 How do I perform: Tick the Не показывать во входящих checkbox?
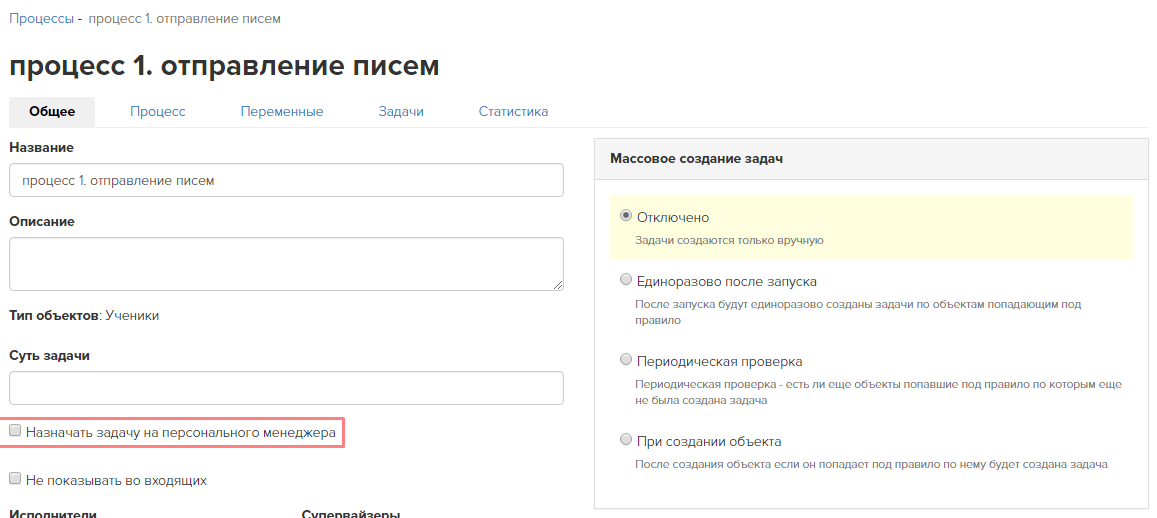[15, 479]
